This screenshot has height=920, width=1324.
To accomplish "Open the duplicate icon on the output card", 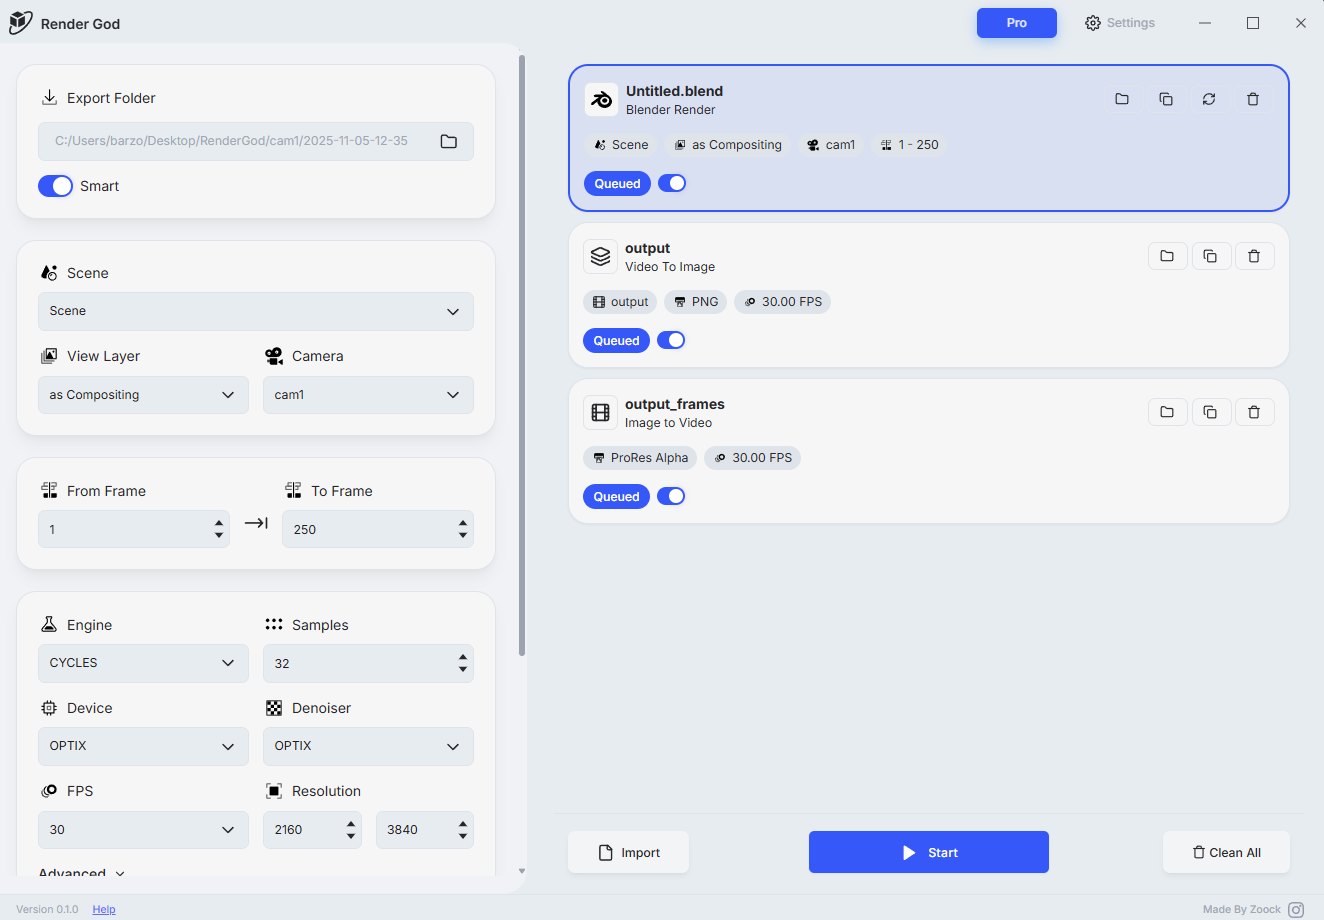I will [1211, 256].
